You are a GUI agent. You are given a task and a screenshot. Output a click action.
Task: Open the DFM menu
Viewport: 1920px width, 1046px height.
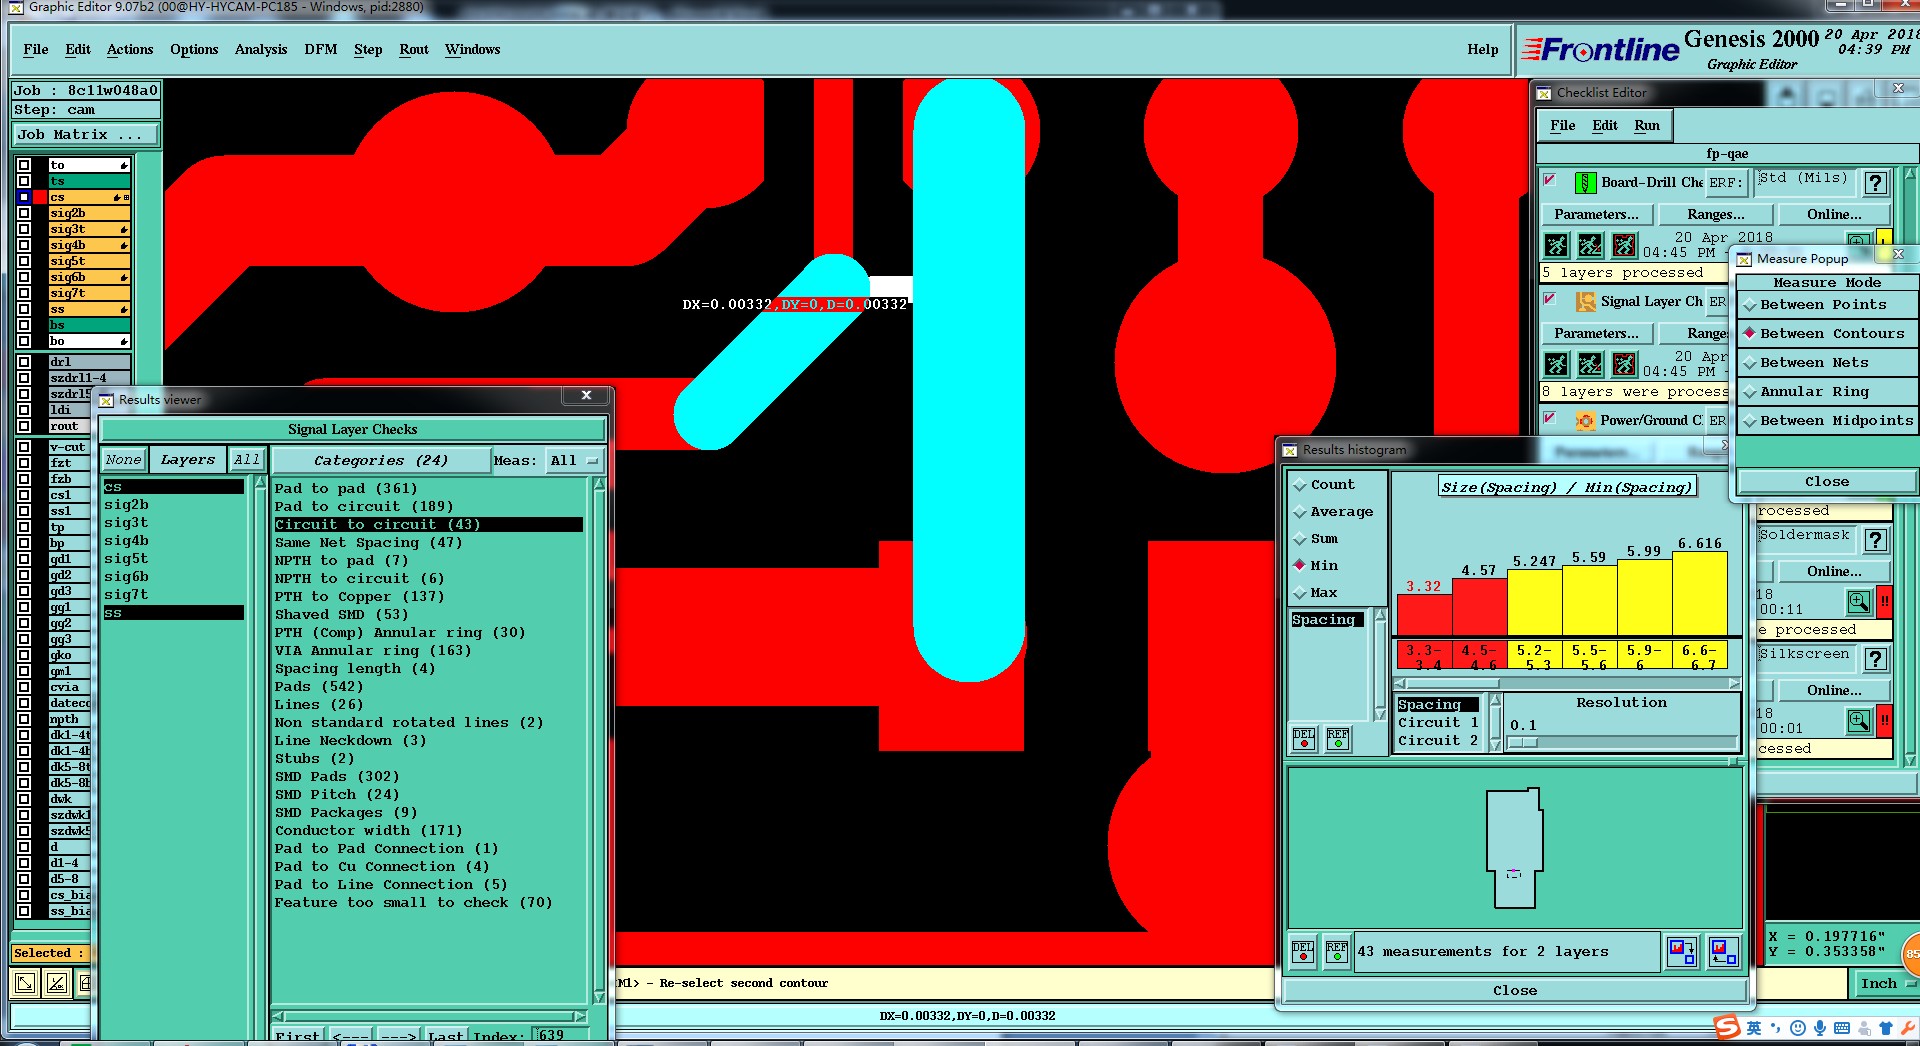(x=320, y=49)
